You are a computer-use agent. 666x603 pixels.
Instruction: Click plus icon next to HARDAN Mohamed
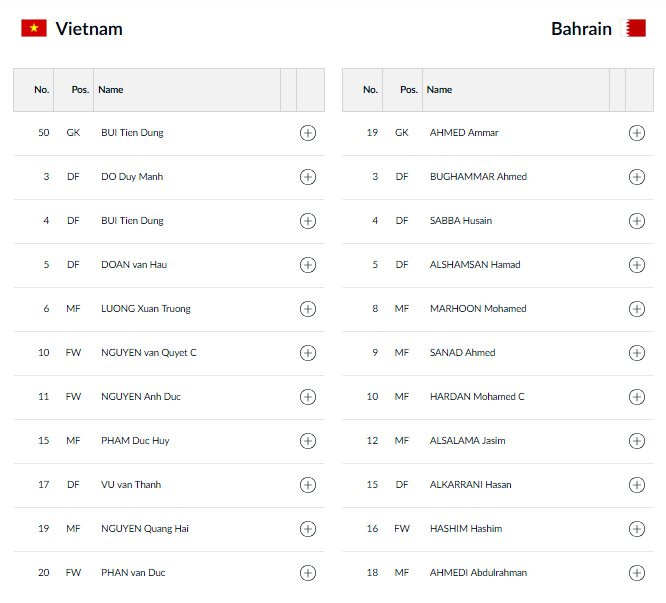pyautogui.click(x=637, y=397)
